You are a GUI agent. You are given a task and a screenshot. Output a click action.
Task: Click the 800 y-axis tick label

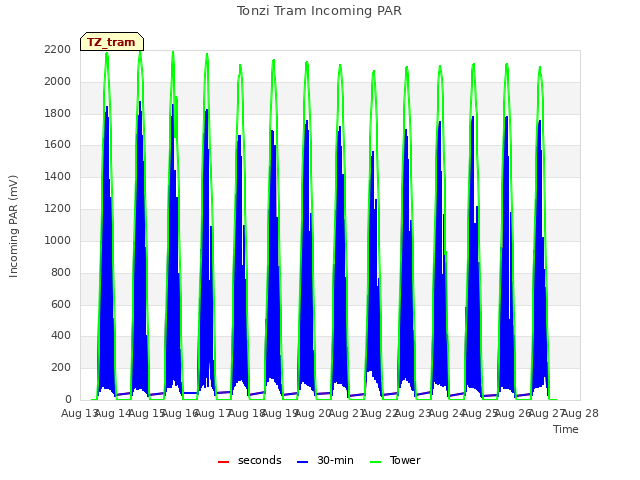[61, 272]
